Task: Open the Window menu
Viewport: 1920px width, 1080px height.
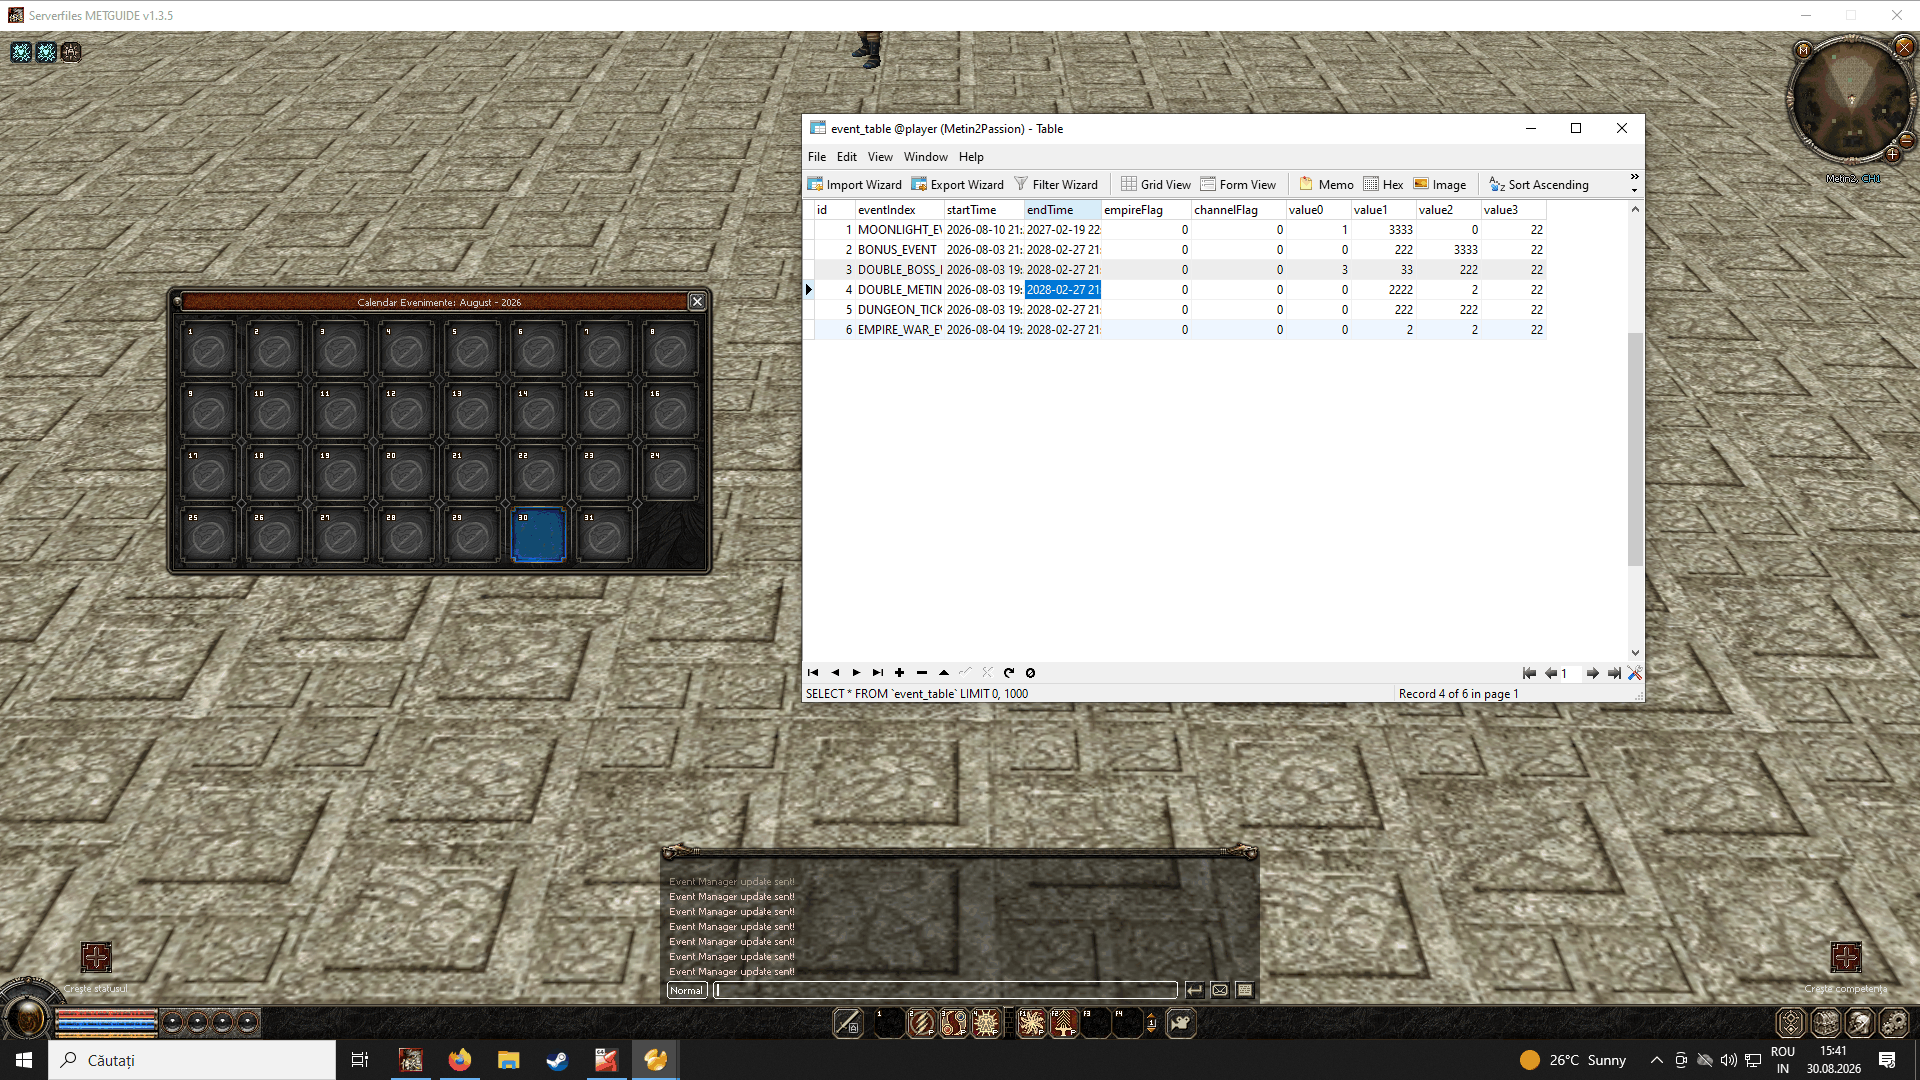Action: pyautogui.click(x=926, y=157)
